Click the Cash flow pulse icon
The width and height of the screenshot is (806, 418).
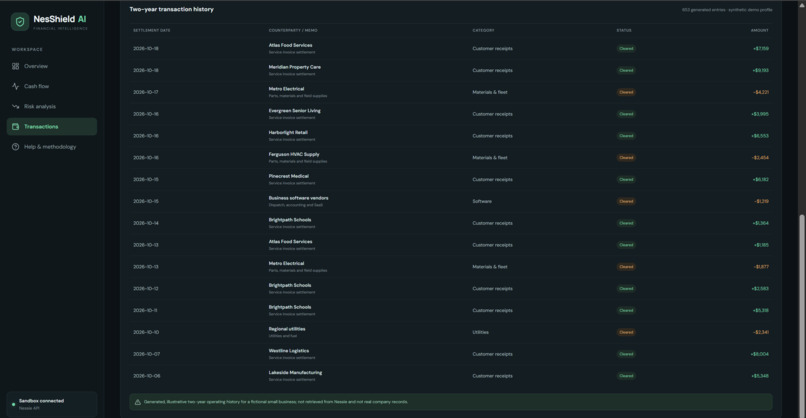click(x=15, y=86)
